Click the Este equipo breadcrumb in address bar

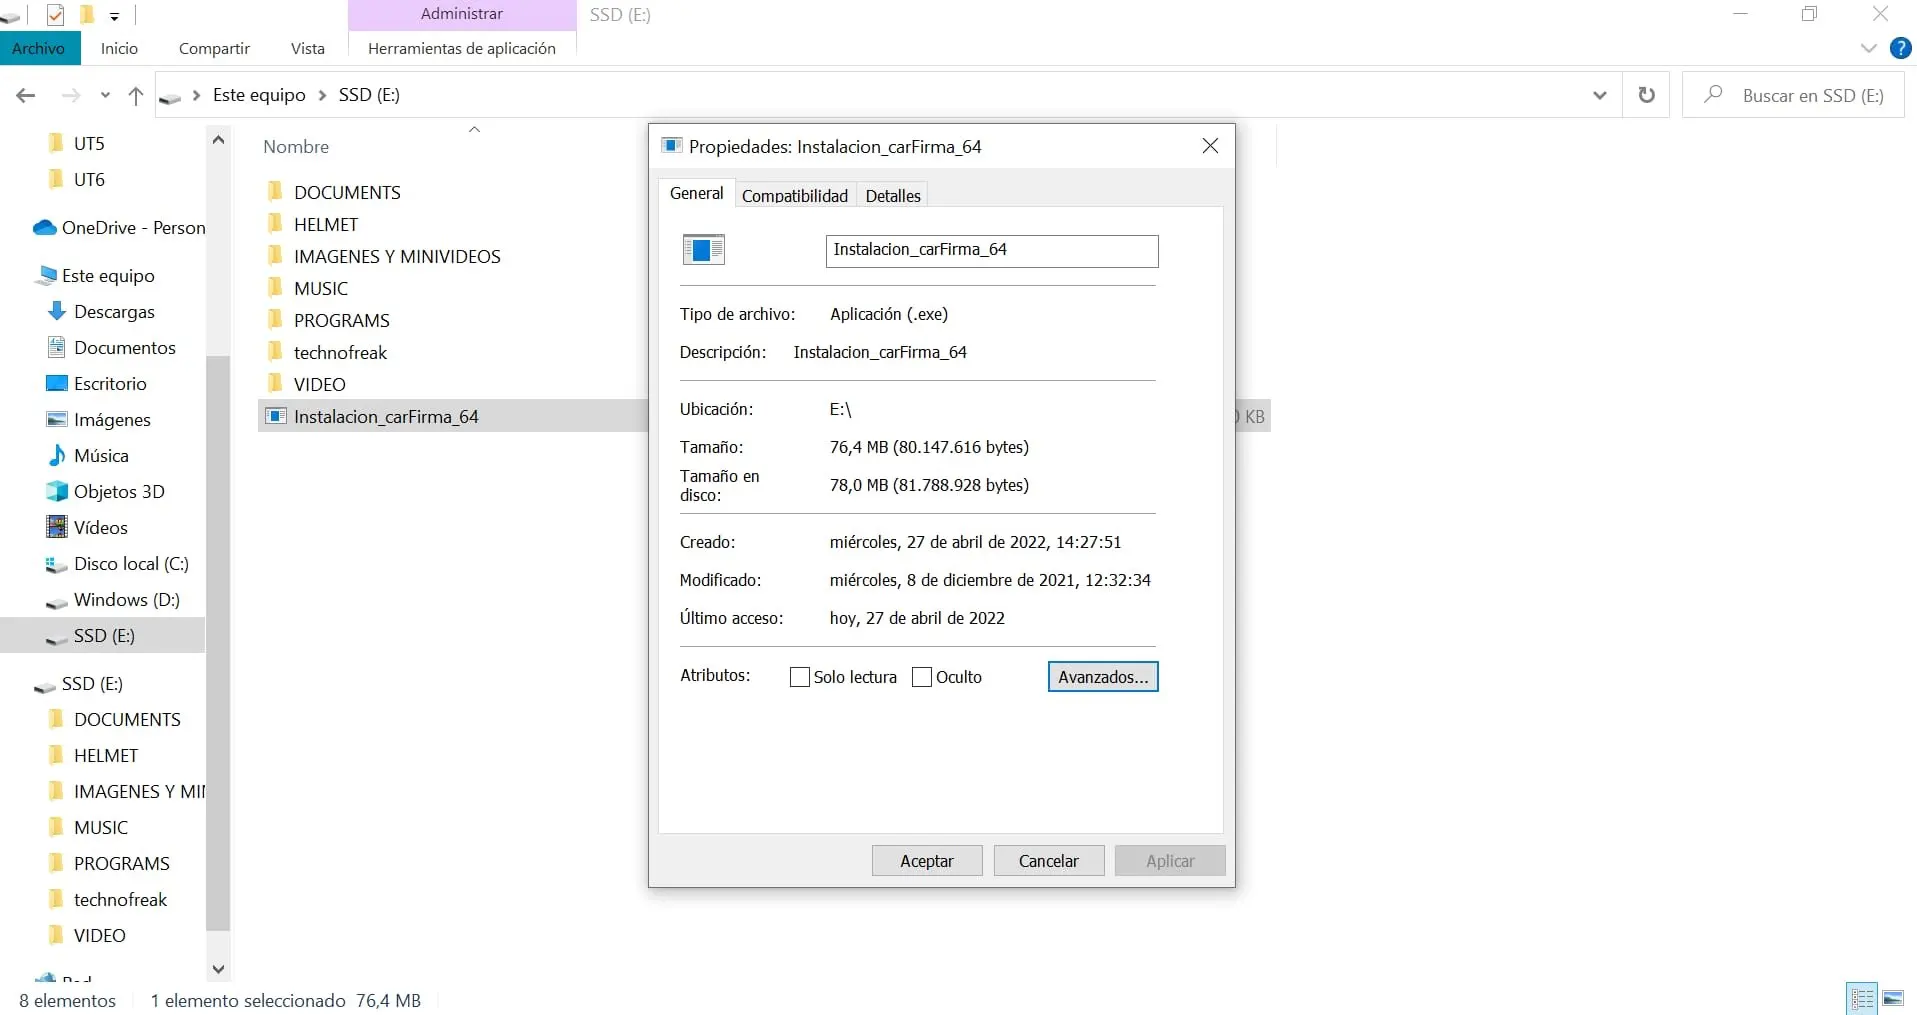259,95
